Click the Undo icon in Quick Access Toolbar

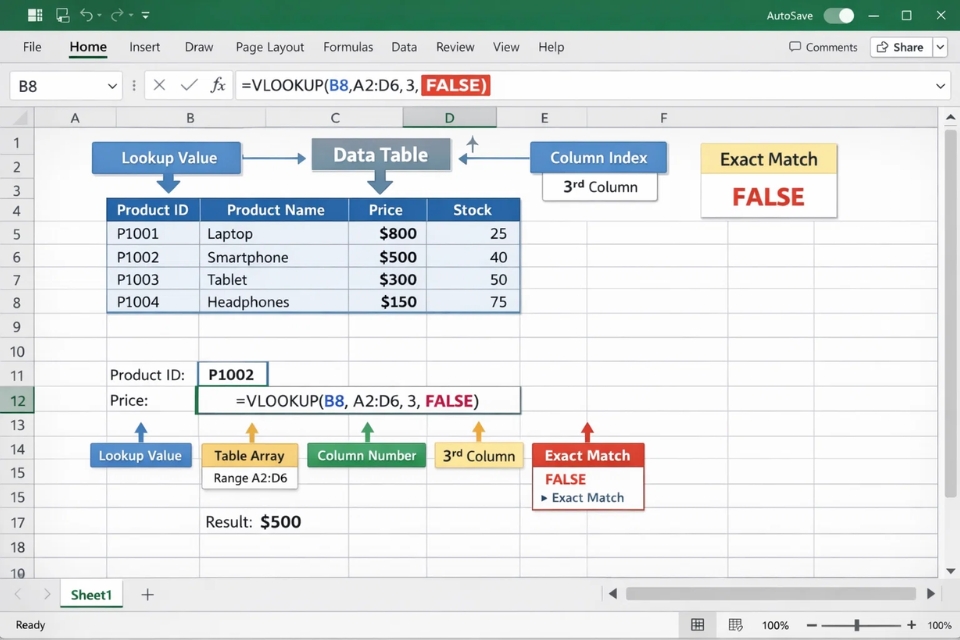pos(87,15)
